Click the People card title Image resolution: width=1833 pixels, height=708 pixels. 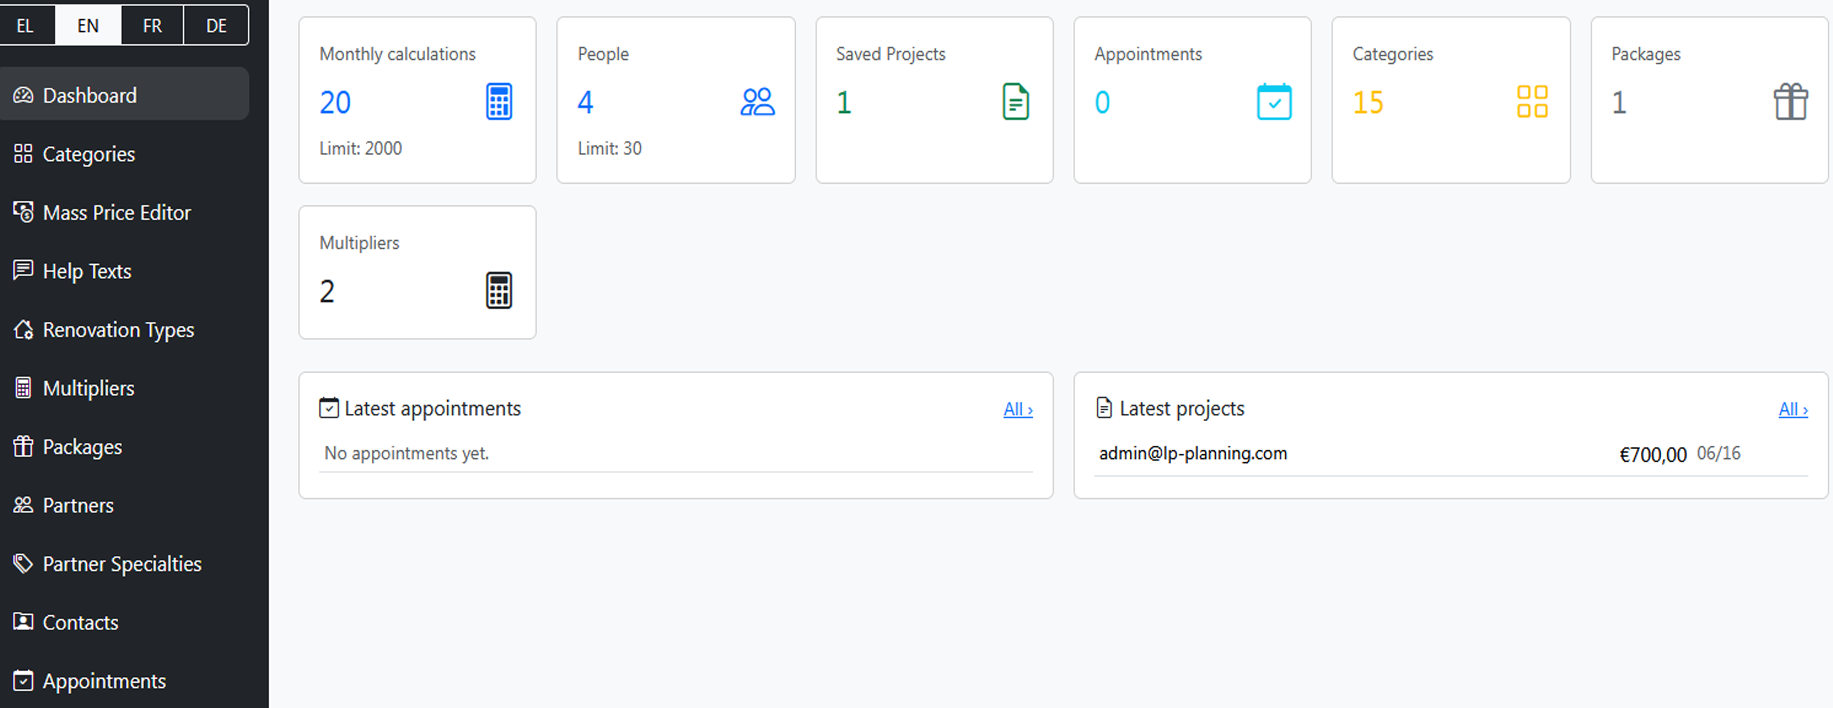pyautogui.click(x=603, y=54)
